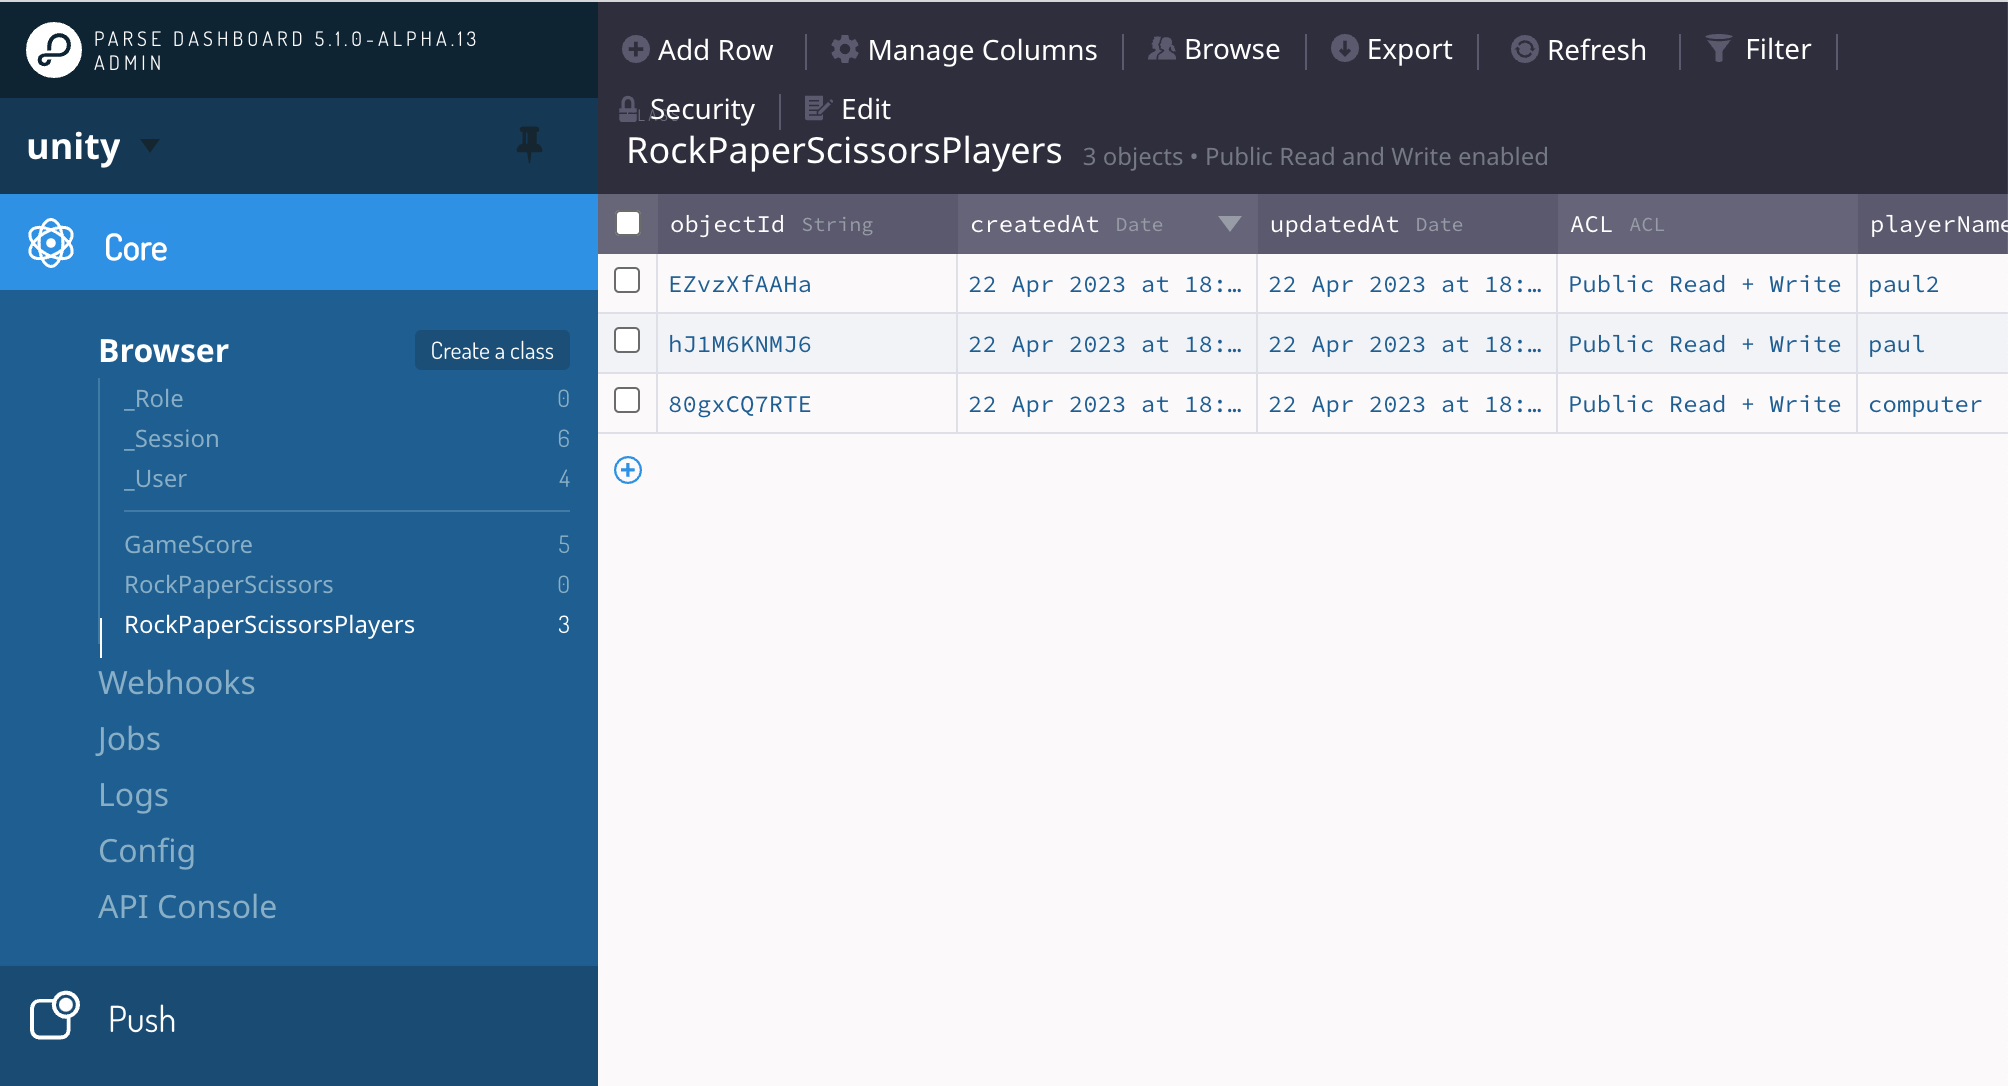The height and width of the screenshot is (1086, 2008).
Task: Select the Browse icon in toolbar
Action: (x=1161, y=48)
